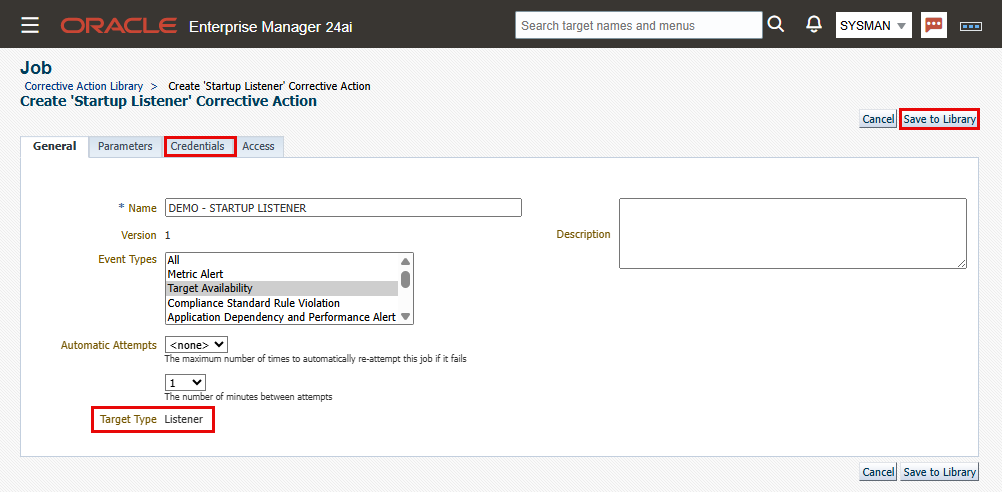1002x492 pixels.
Task: Click into the Description text area
Action: click(x=792, y=233)
